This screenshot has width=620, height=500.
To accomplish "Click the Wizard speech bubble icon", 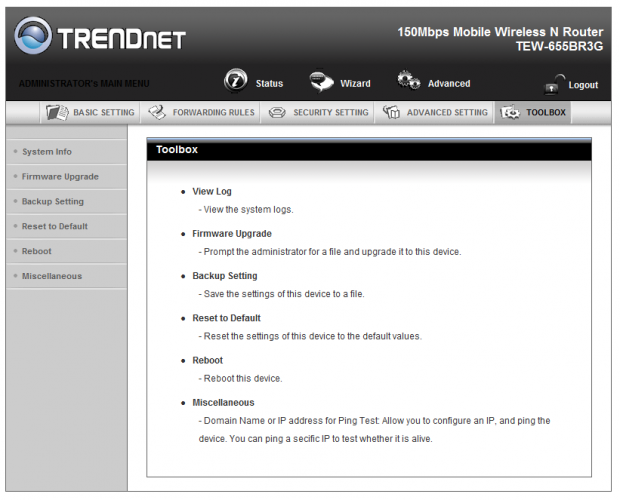I will (321, 81).
